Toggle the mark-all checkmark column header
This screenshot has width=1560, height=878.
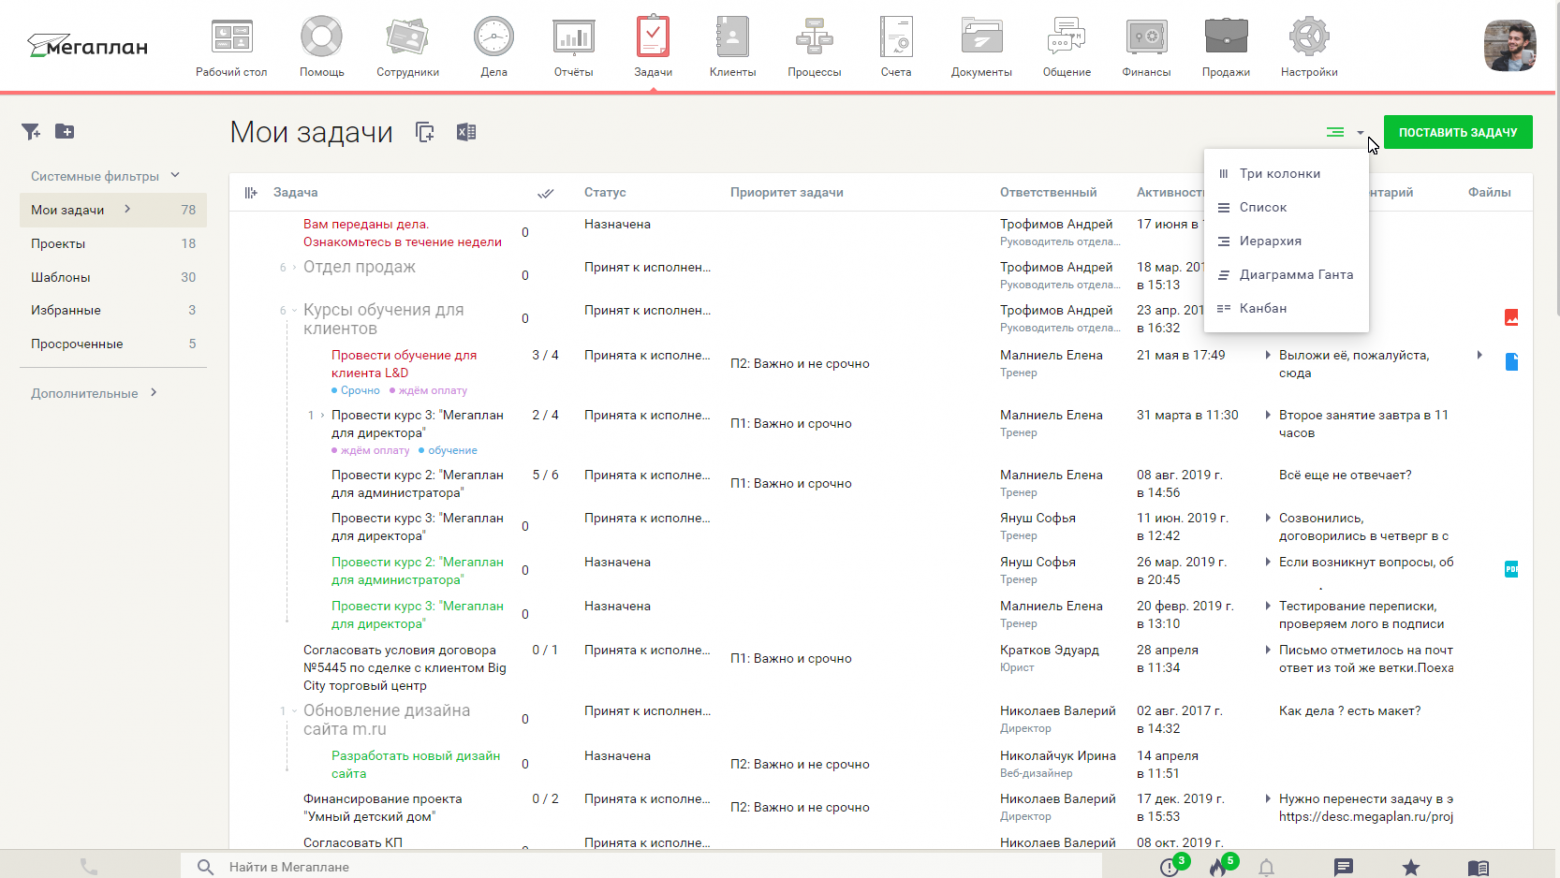point(545,193)
